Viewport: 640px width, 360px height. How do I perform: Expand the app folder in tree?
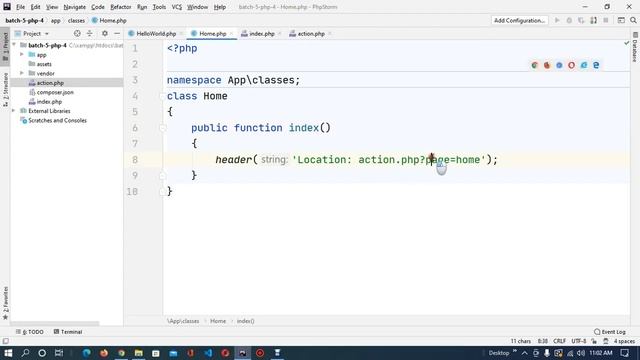(22, 54)
